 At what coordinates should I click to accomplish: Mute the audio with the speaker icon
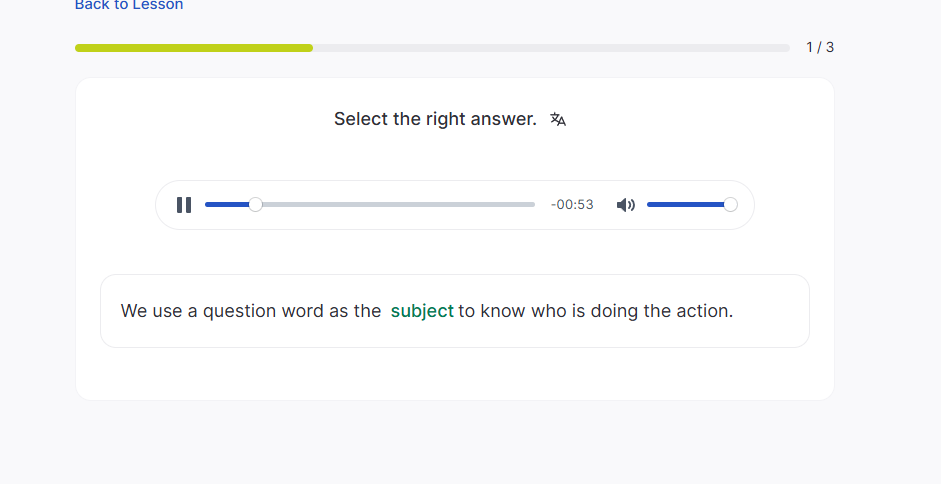pyautogui.click(x=626, y=205)
